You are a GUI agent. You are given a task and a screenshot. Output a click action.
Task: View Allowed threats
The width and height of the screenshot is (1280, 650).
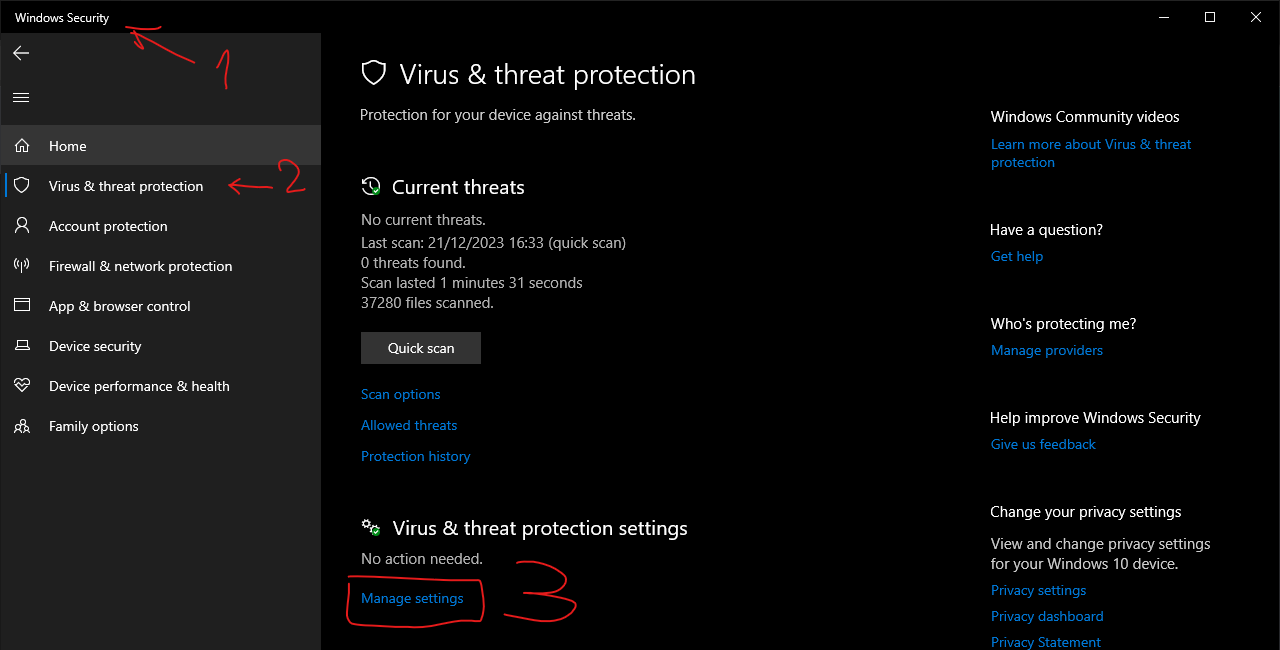click(409, 425)
